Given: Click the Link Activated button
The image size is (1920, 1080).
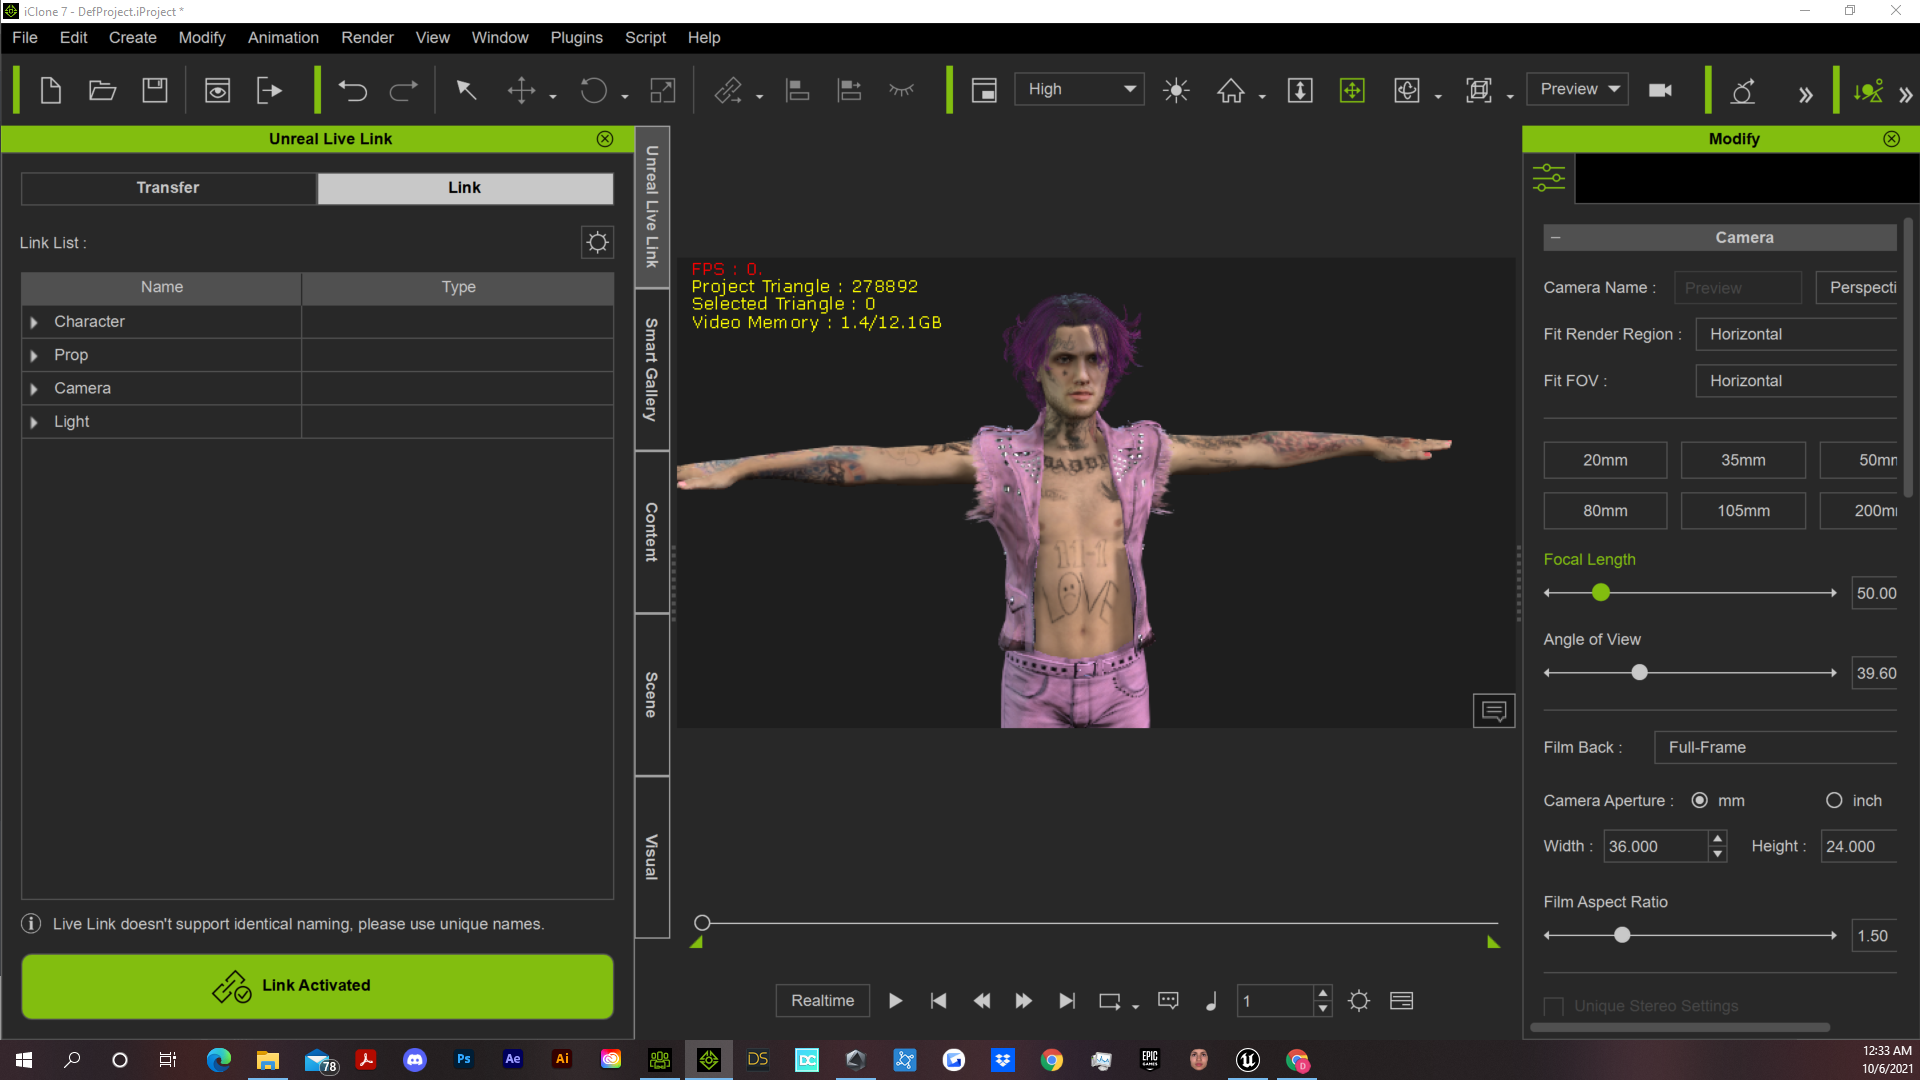Looking at the screenshot, I should tap(317, 986).
